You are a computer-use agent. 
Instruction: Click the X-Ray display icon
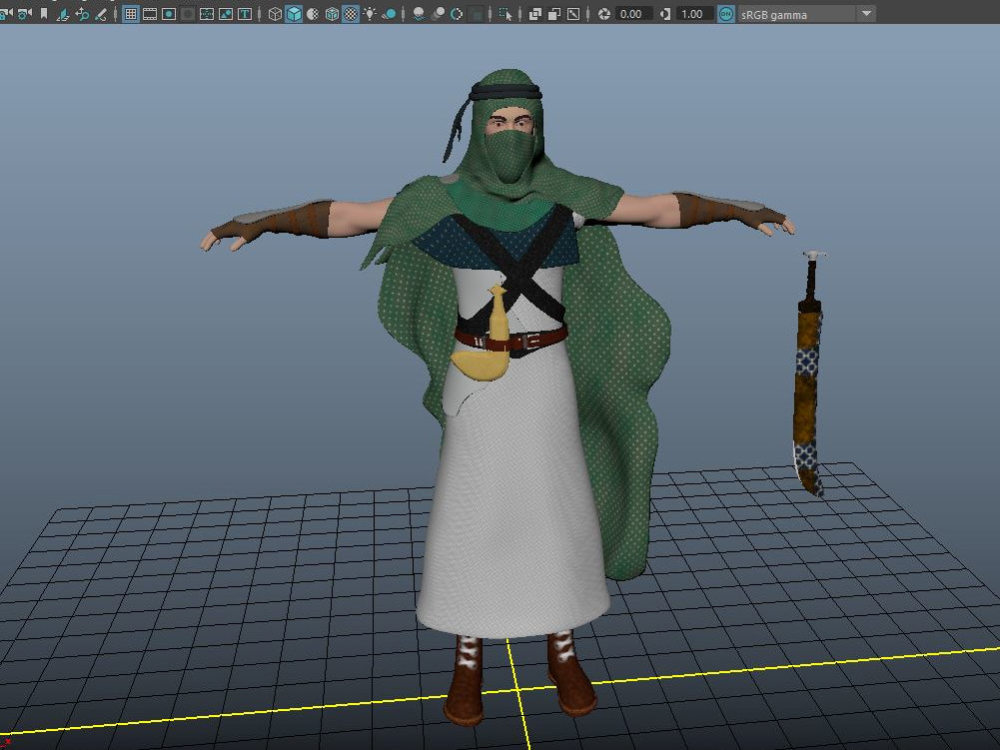(535, 13)
